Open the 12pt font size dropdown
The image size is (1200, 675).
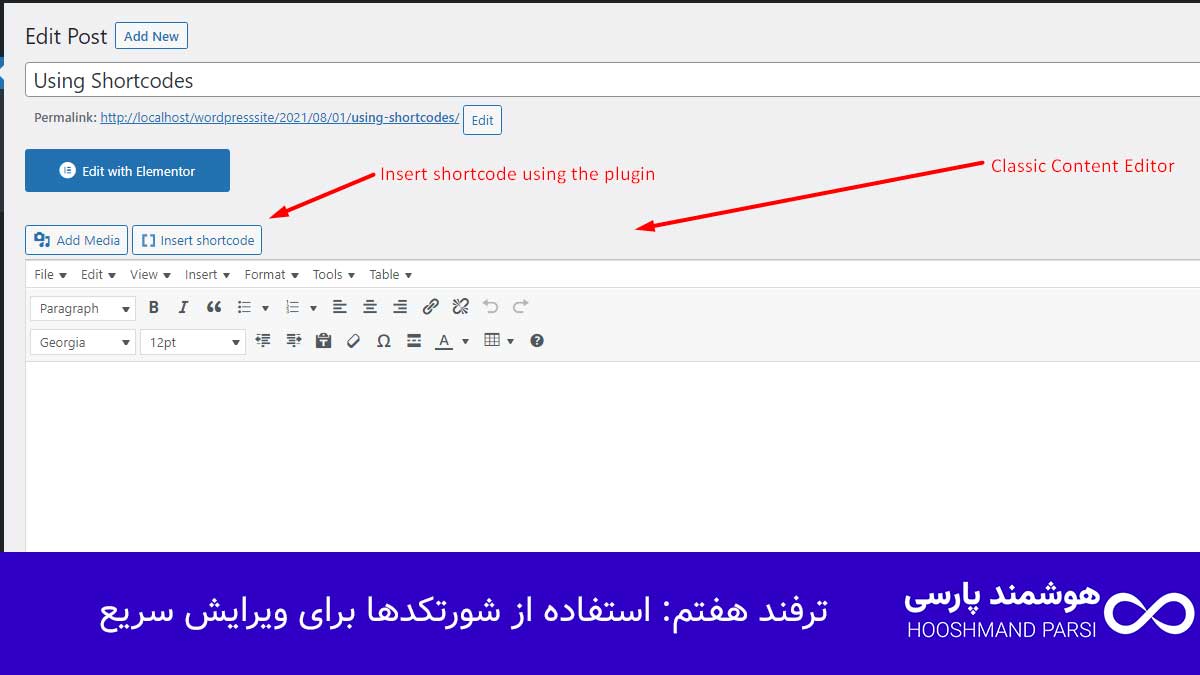[x=192, y=342]
